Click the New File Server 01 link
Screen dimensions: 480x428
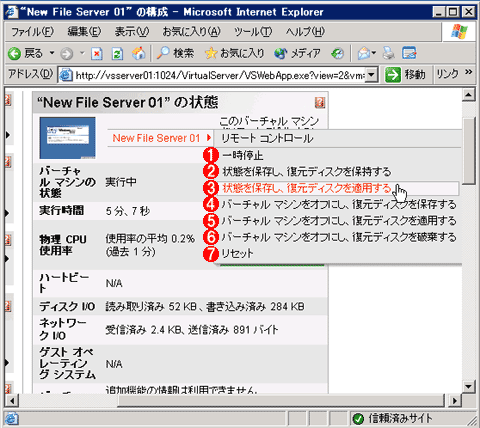coord(156,138)
